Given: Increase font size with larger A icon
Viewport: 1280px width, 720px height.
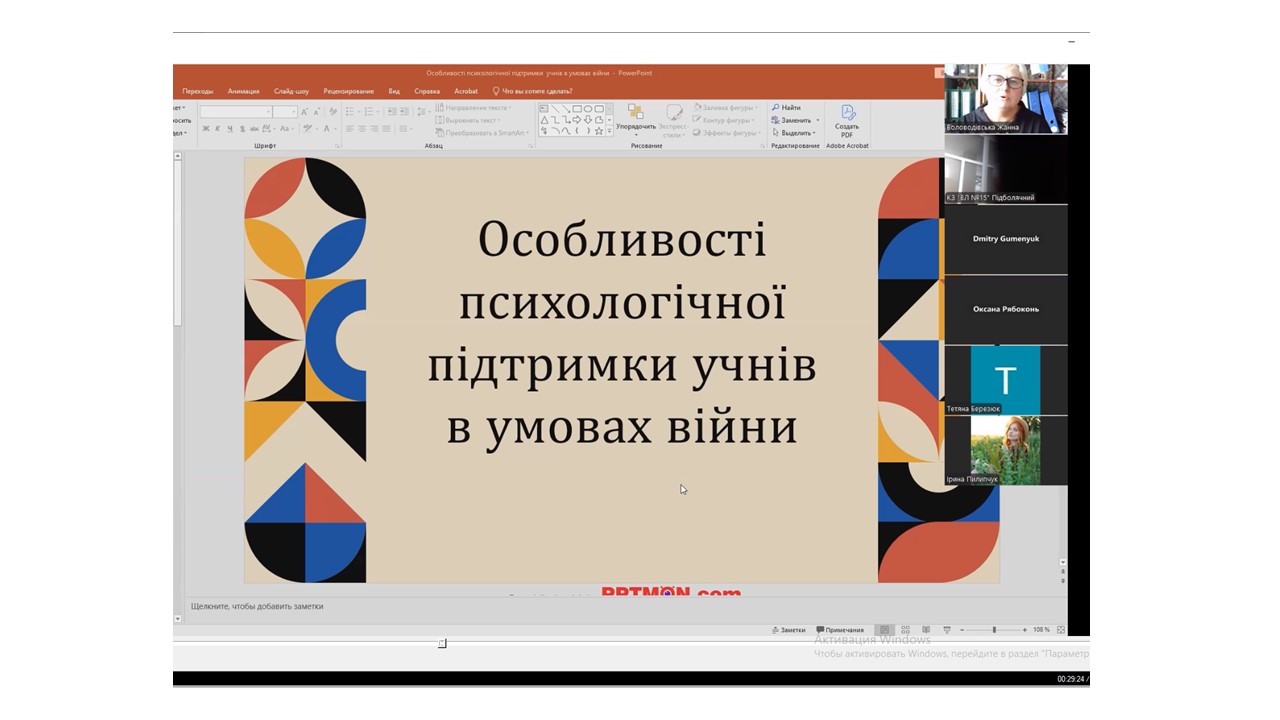Looking at the screenshot, I should (x=304, y=112).
